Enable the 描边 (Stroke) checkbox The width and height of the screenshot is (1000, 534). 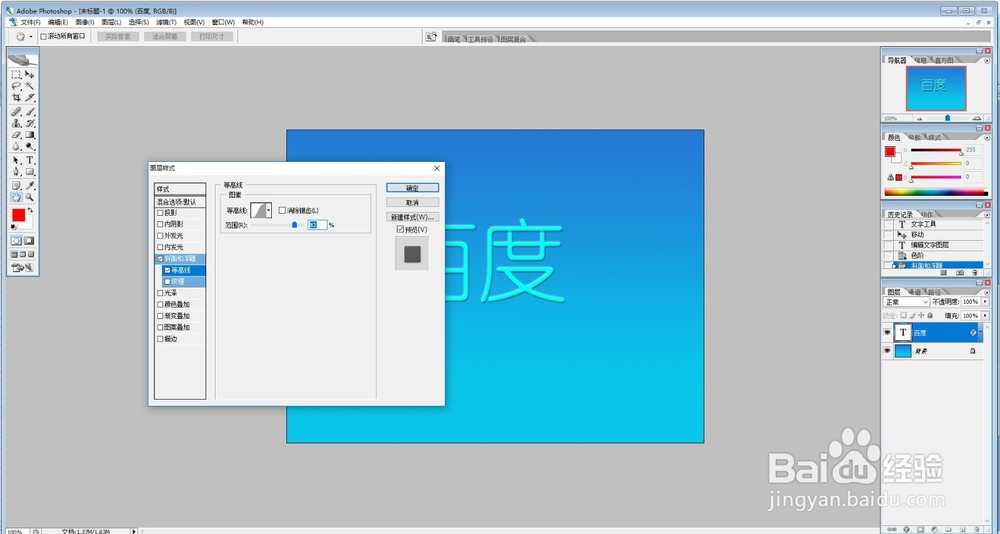[160, 339]
